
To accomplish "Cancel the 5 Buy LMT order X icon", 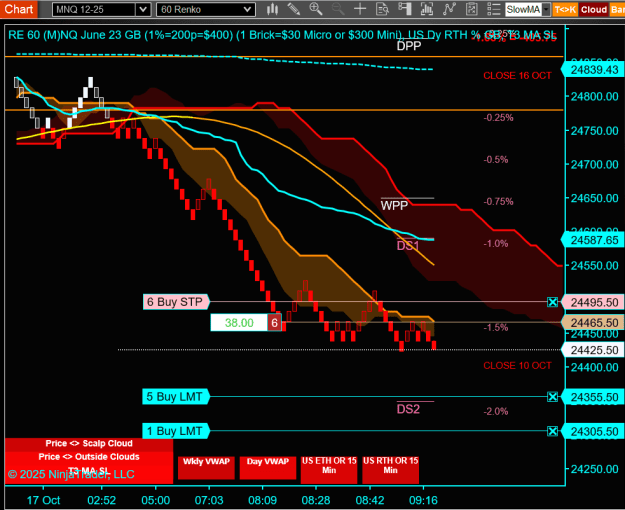I will pos(552,397).
